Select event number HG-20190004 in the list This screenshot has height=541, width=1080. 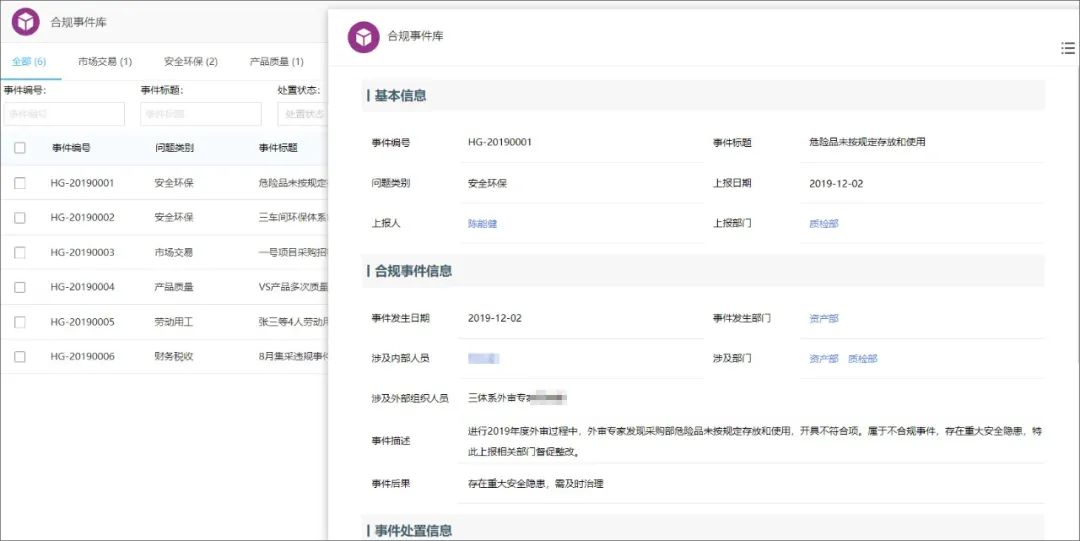[x=83, y=287]
